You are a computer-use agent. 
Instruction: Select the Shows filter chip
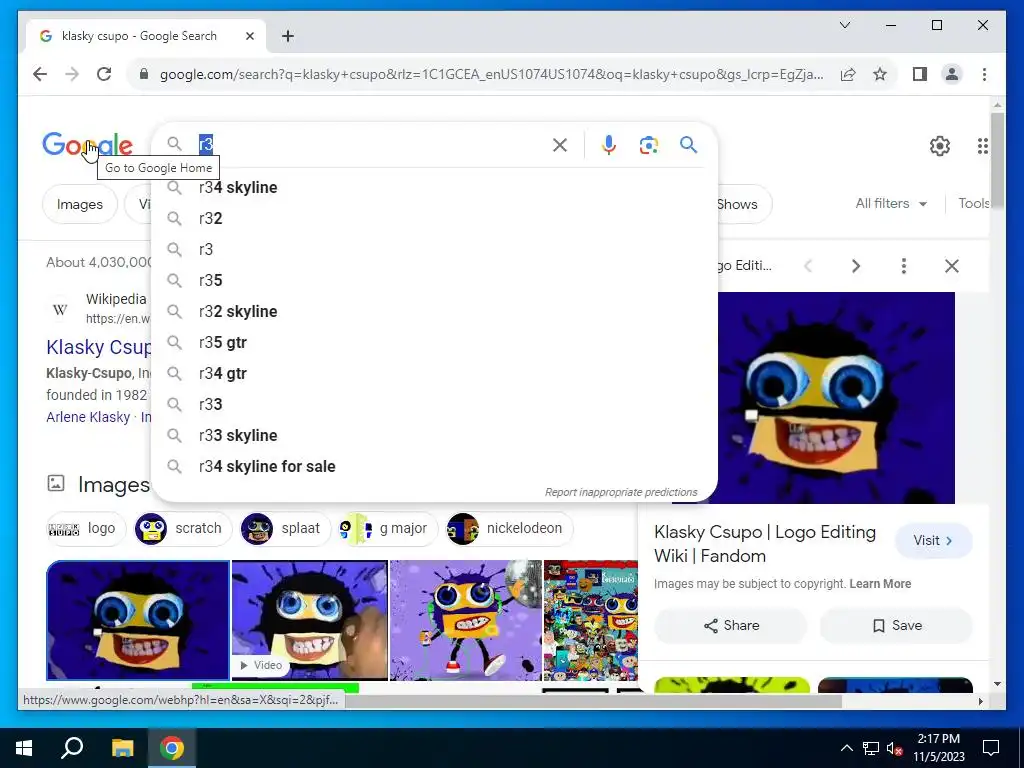click(x=744, y=204)
